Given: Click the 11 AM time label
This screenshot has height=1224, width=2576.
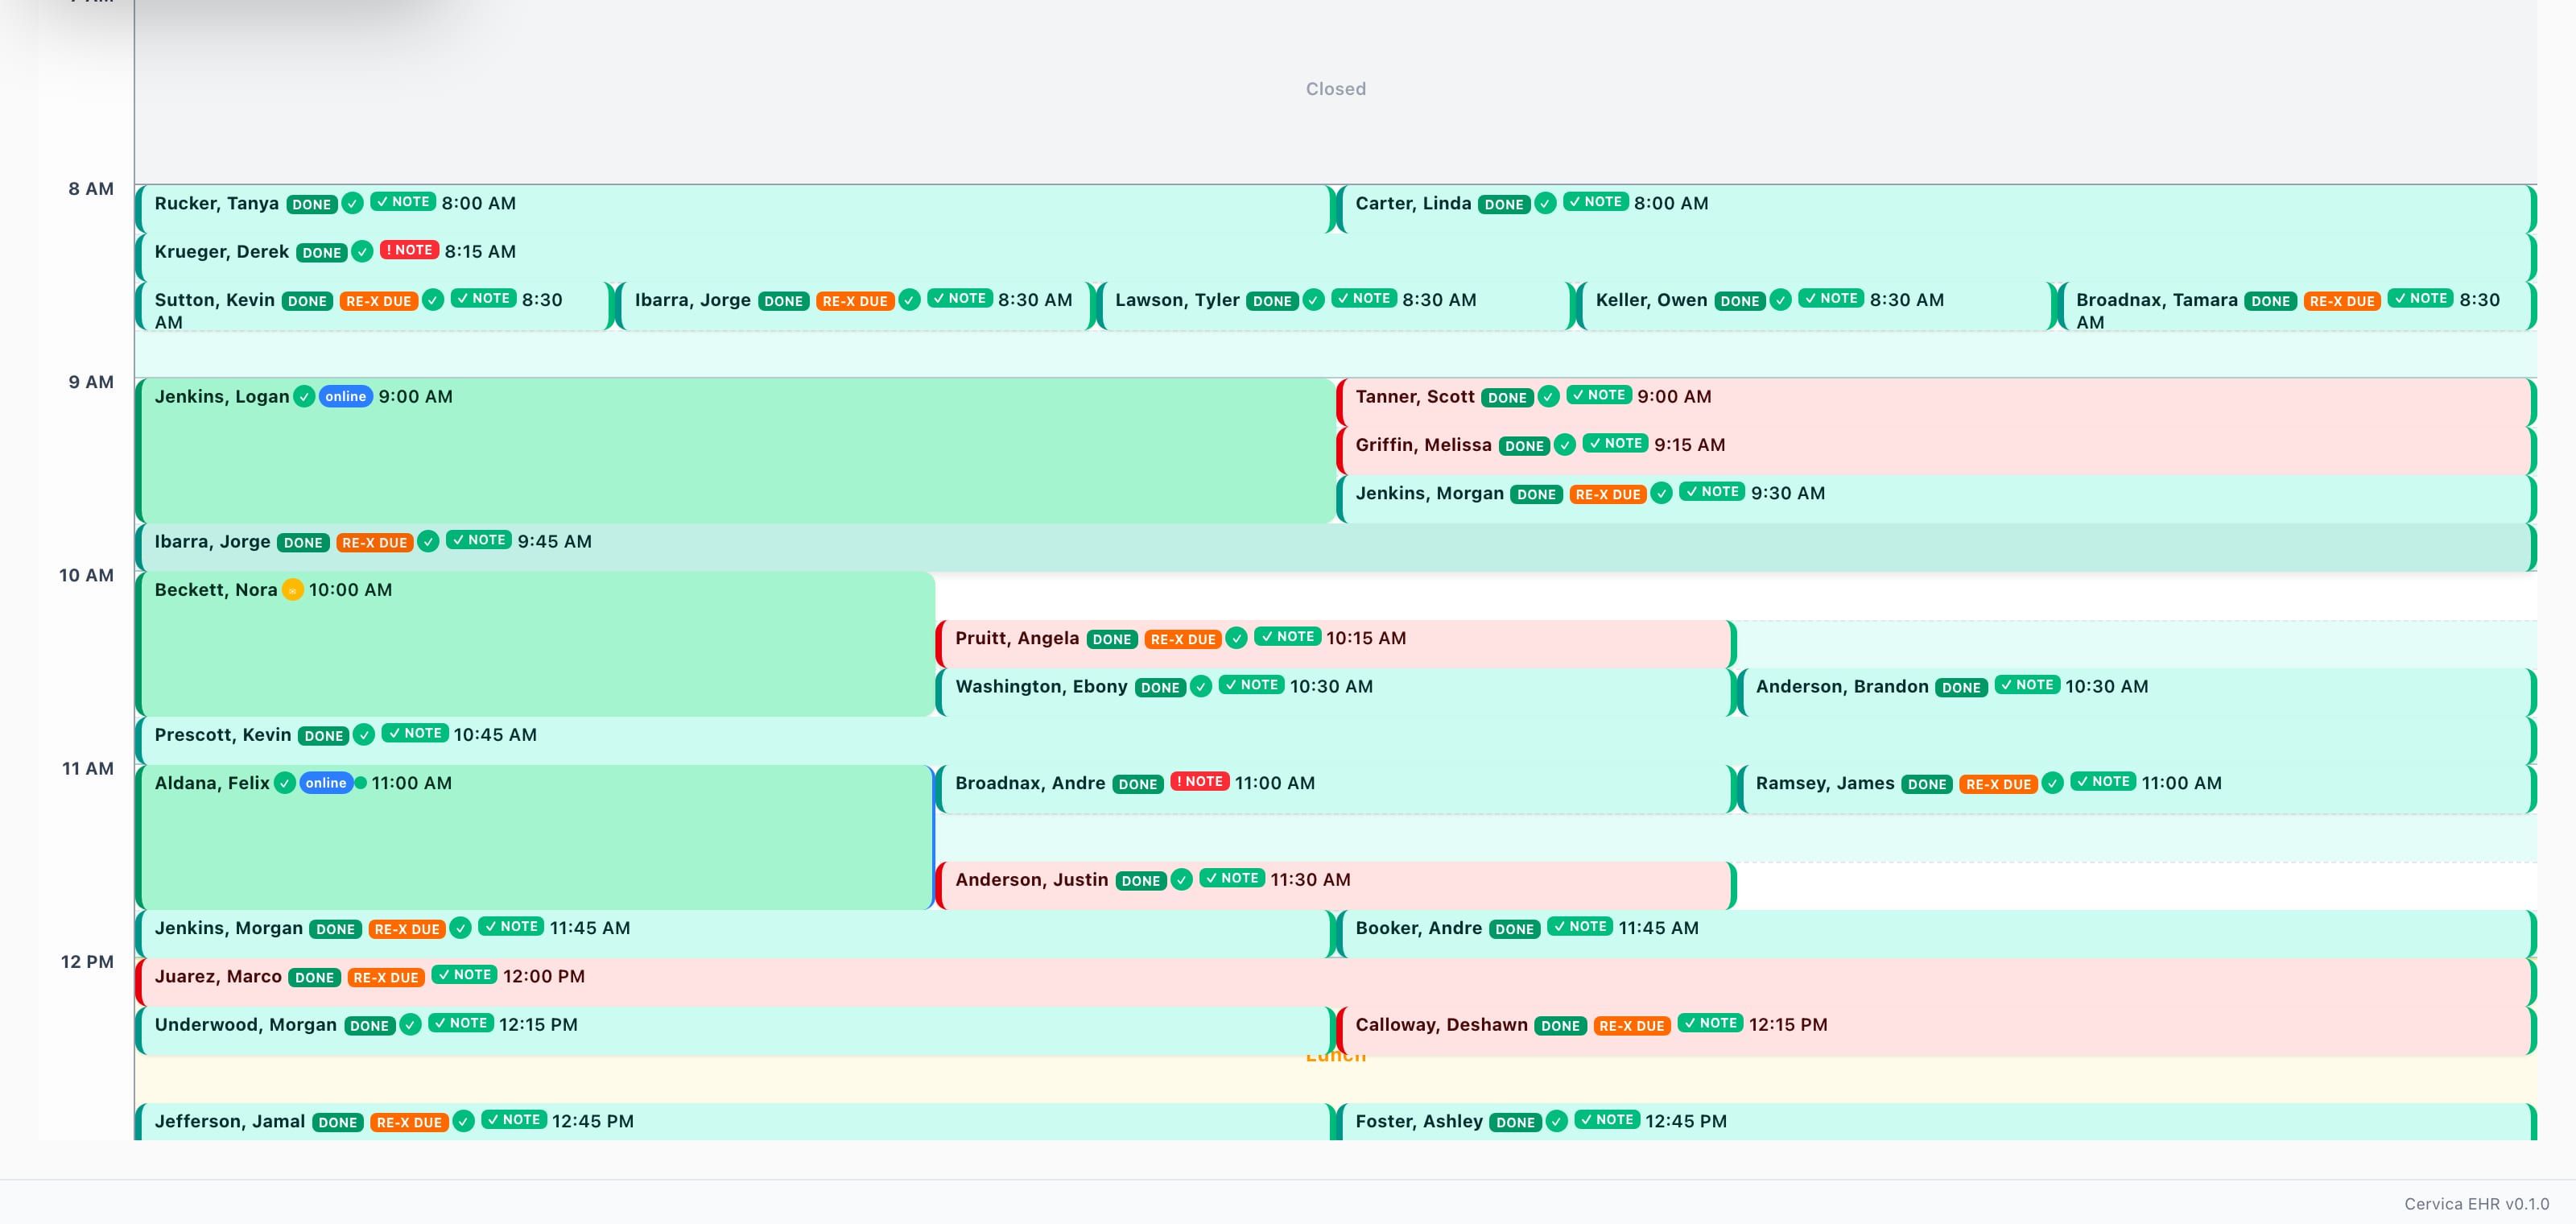Looking at the screenshot, I should [87, 768].
